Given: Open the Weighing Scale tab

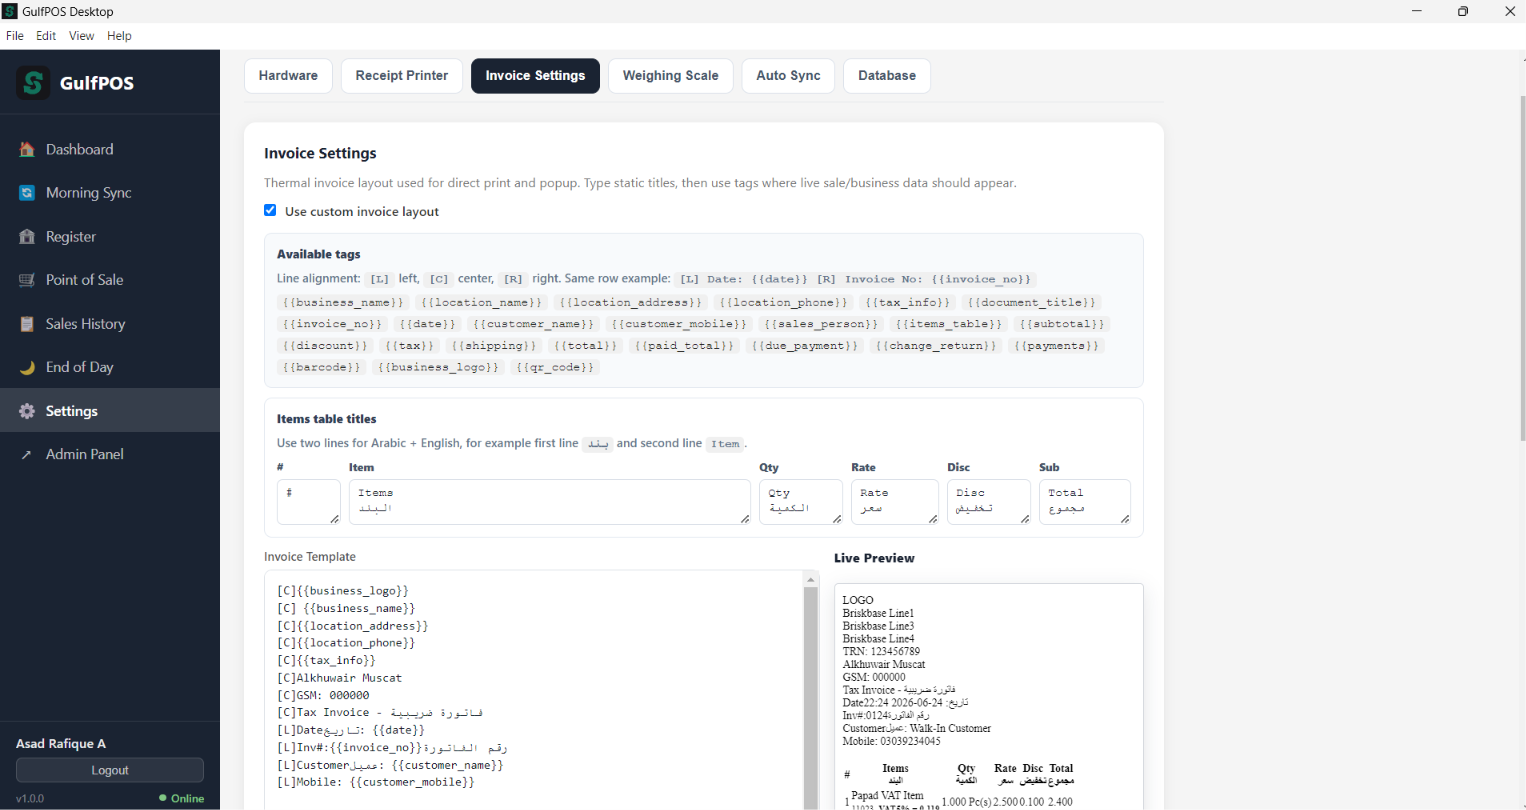Looking at the screenshot, I should coord(670,76).
